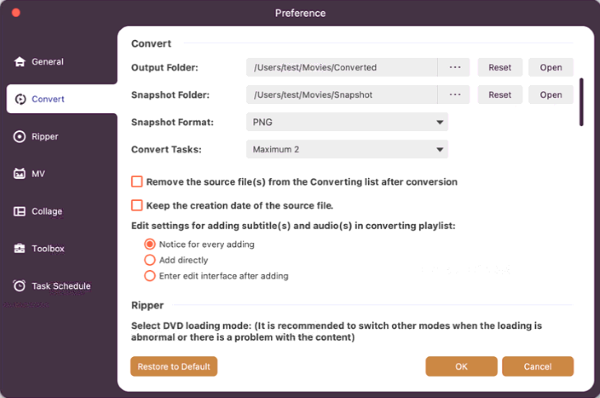Image resolution: width=600 pixels, height=398 pixels.
Task: Click the Task Schedule alarm clock icon
Action: [x=20, y=285]
